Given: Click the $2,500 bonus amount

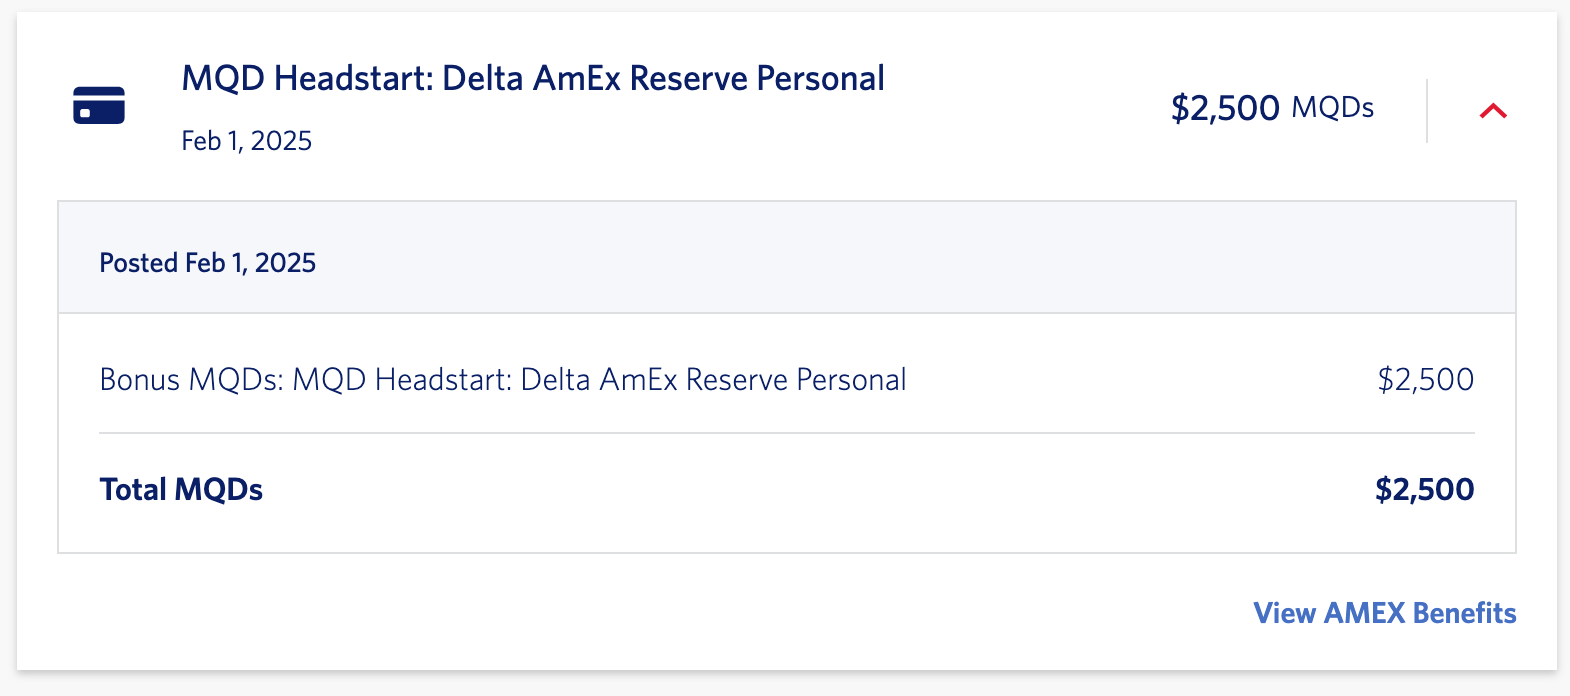Looking at the screenshot, I should (x=1426, y=380).
